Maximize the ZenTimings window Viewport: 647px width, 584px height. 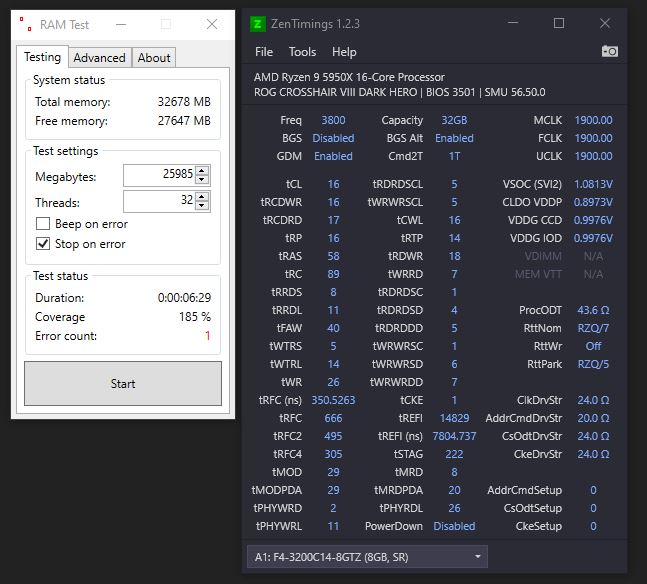[559, 23]
